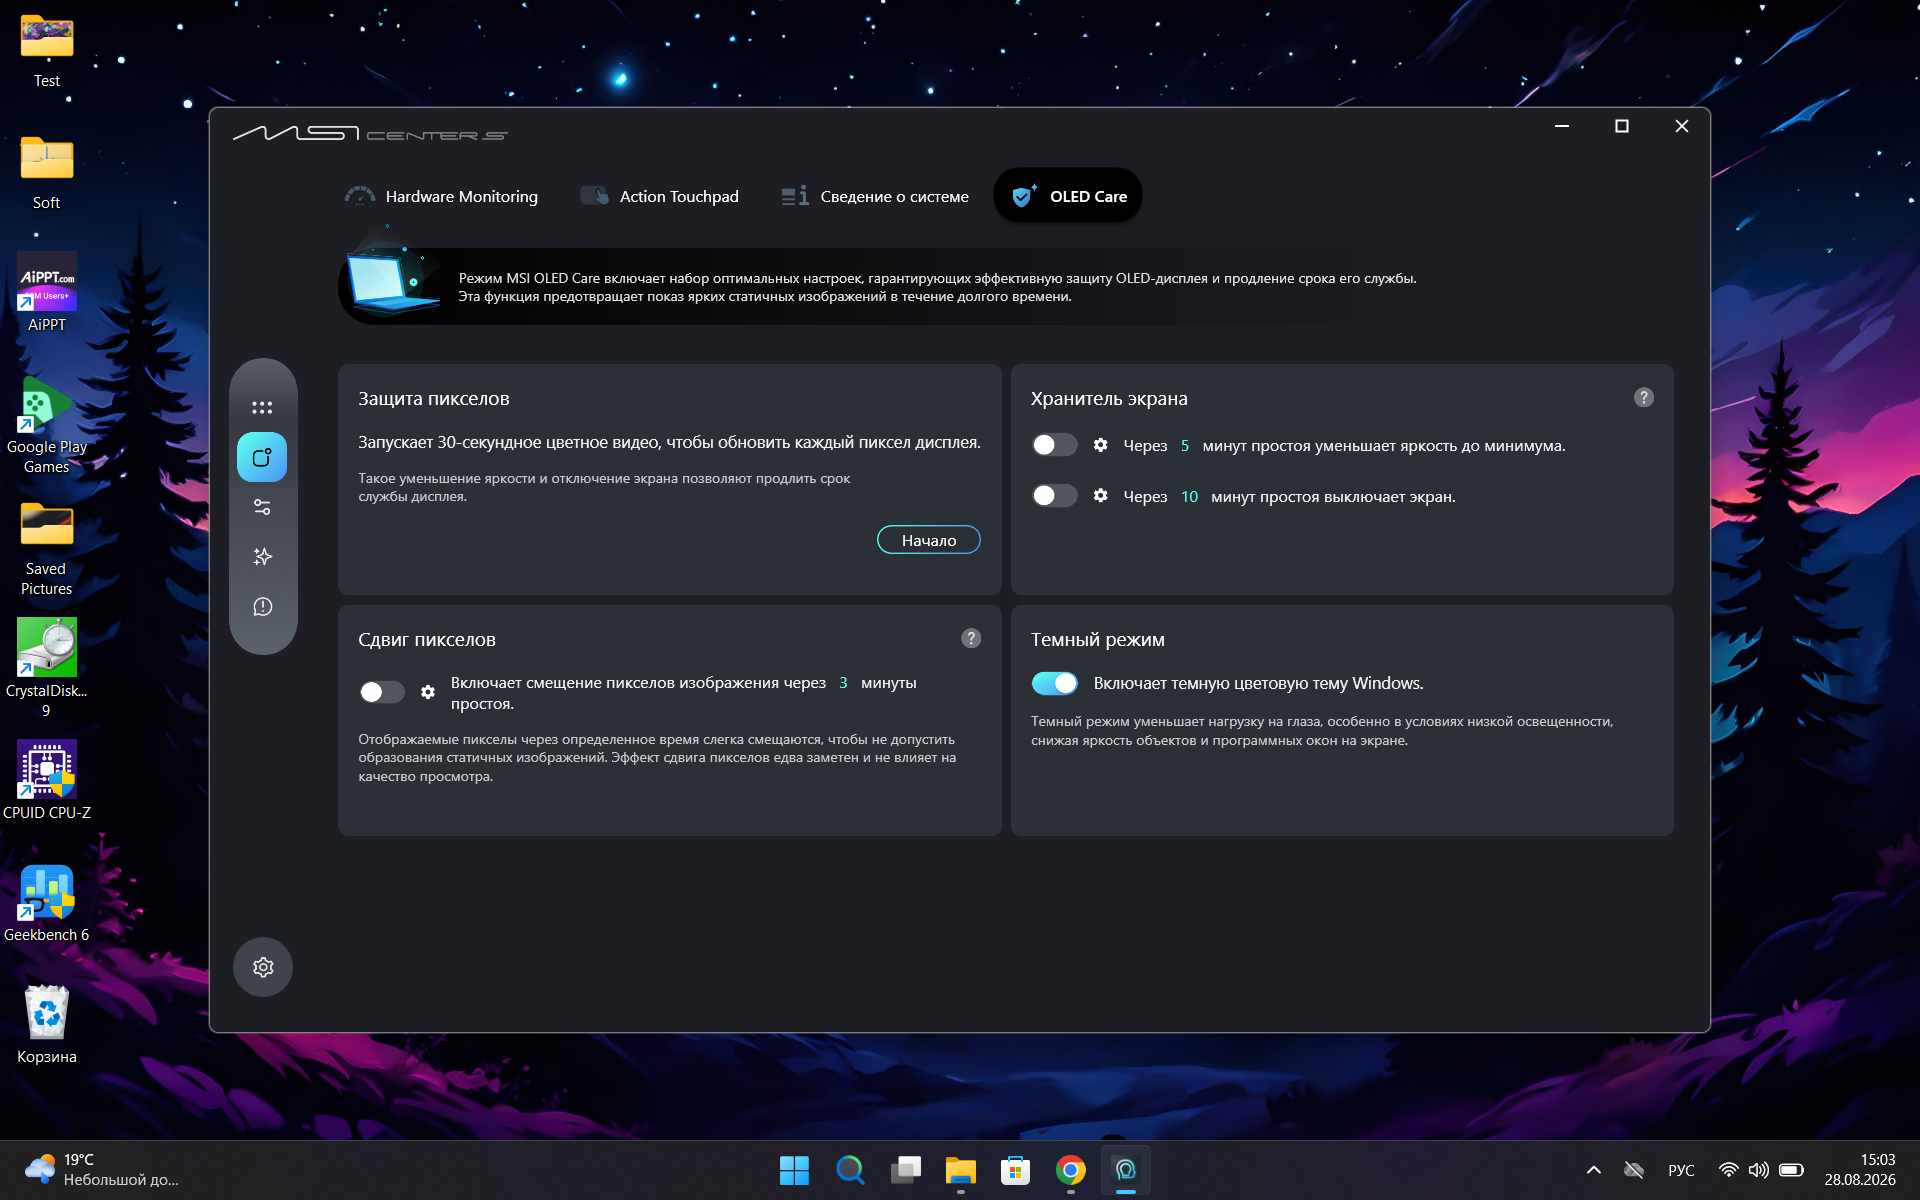The image size is (1920, 1200).
Task: Open the sliders settings sidebar icon
Action: (x=262, y=507)
